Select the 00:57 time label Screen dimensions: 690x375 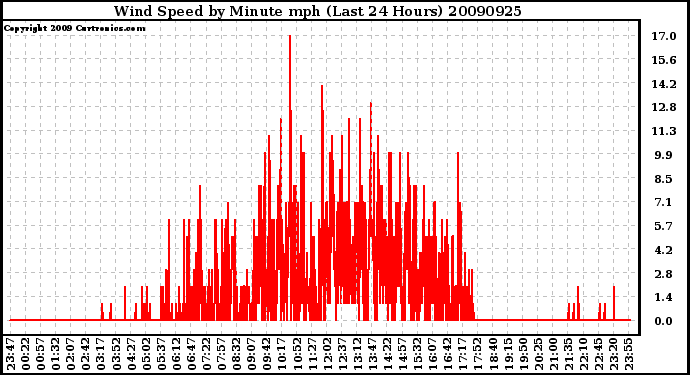[x=41, y=354]
